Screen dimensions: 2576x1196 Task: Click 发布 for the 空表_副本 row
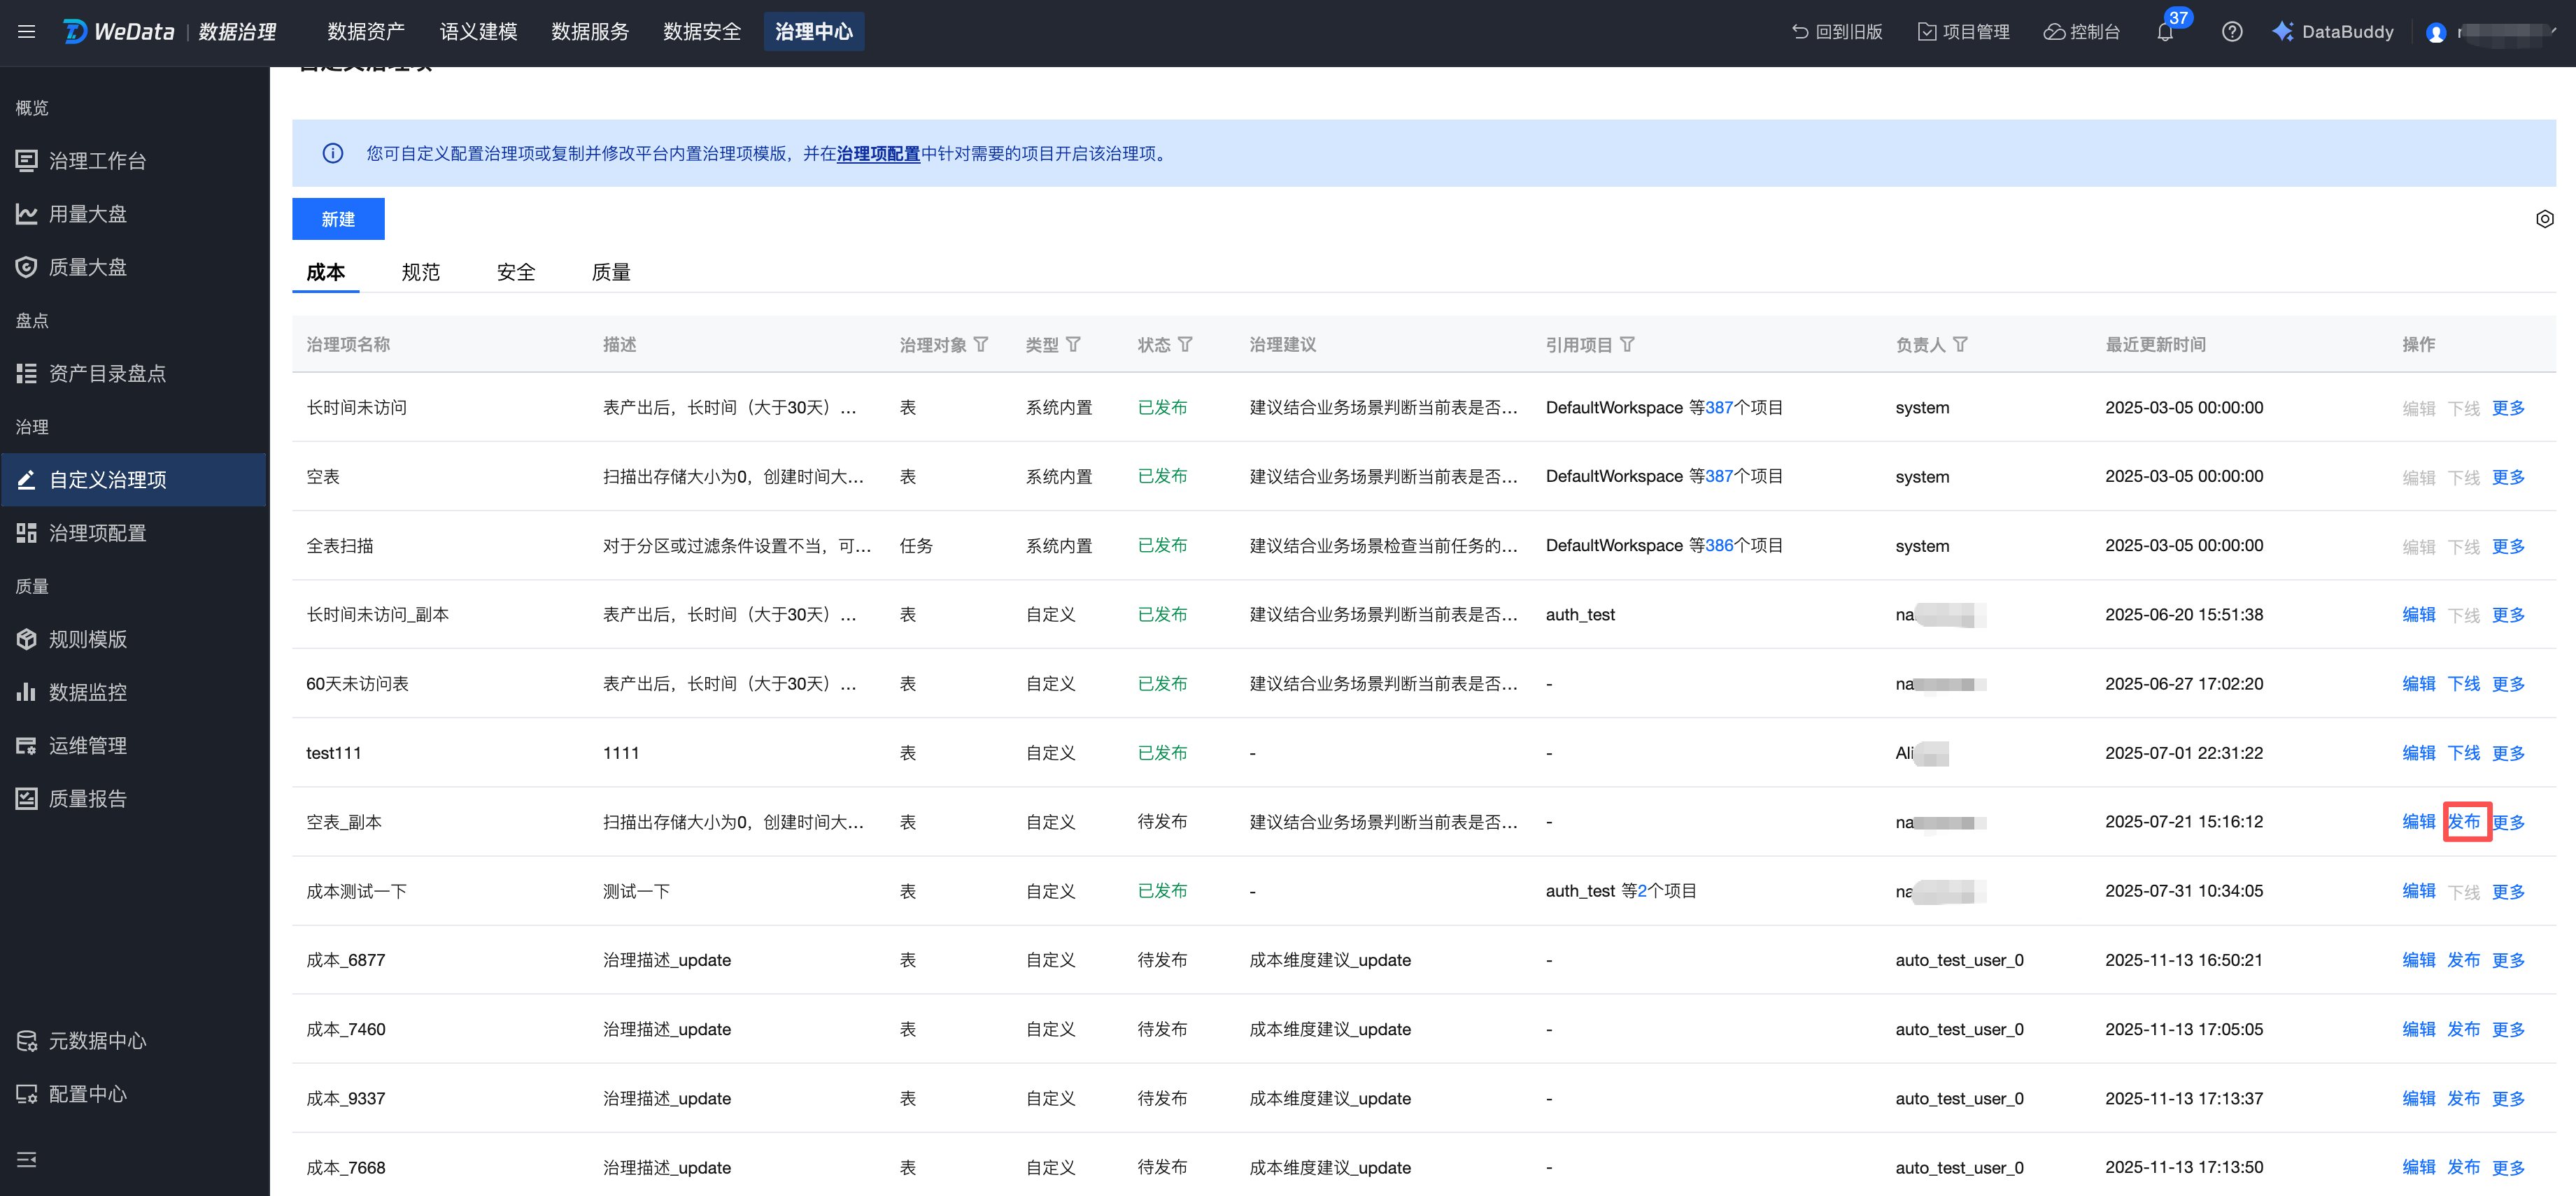coord(2463,822)
